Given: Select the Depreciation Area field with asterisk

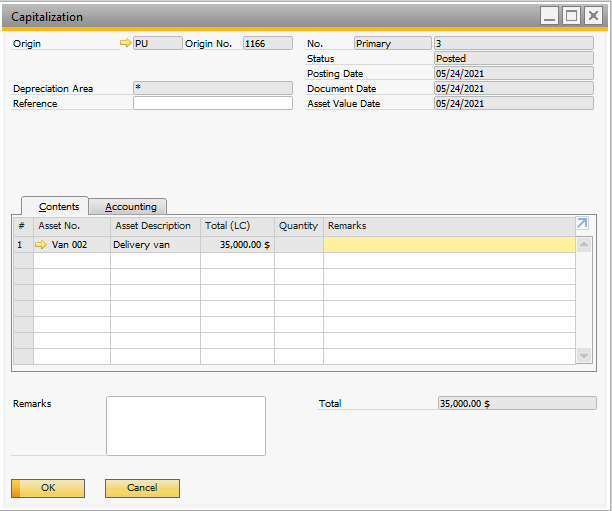Looking at the screenshot, I should coord(213,88).
